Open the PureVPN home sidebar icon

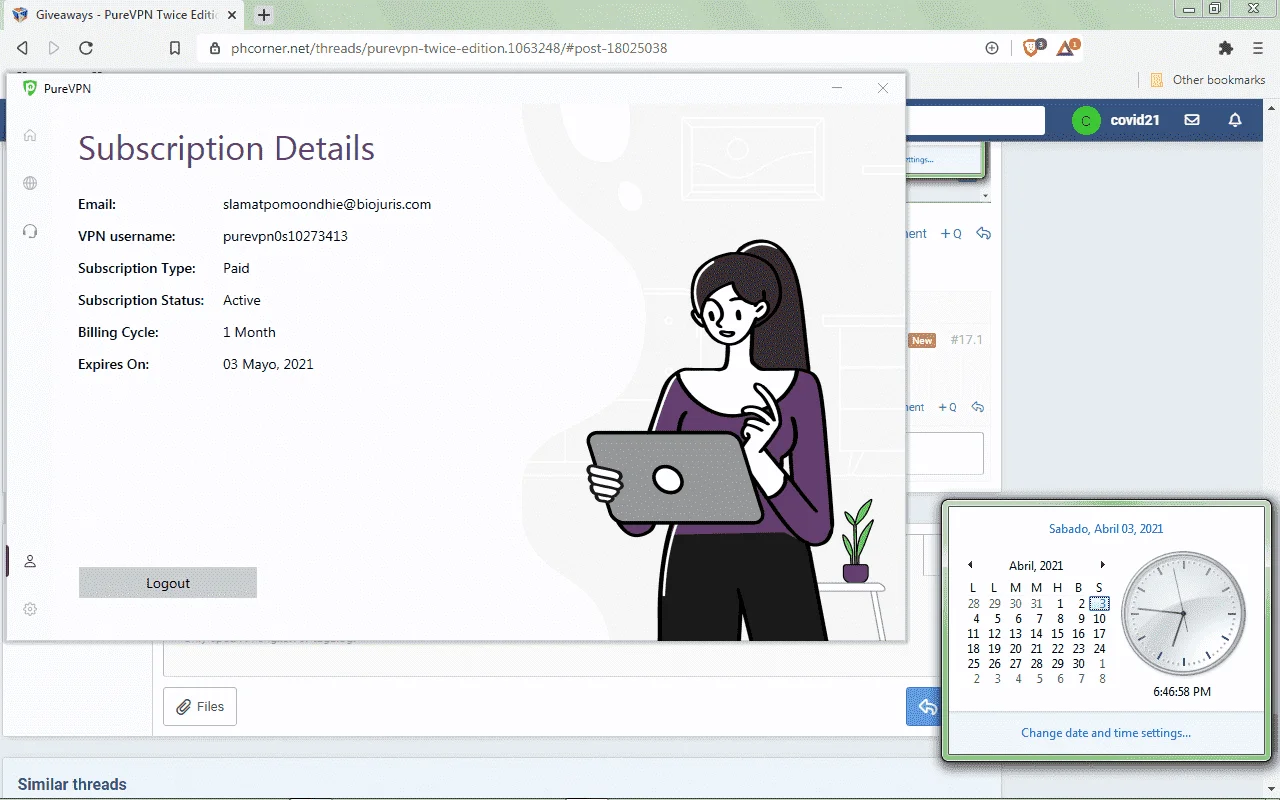click(30, 135)
